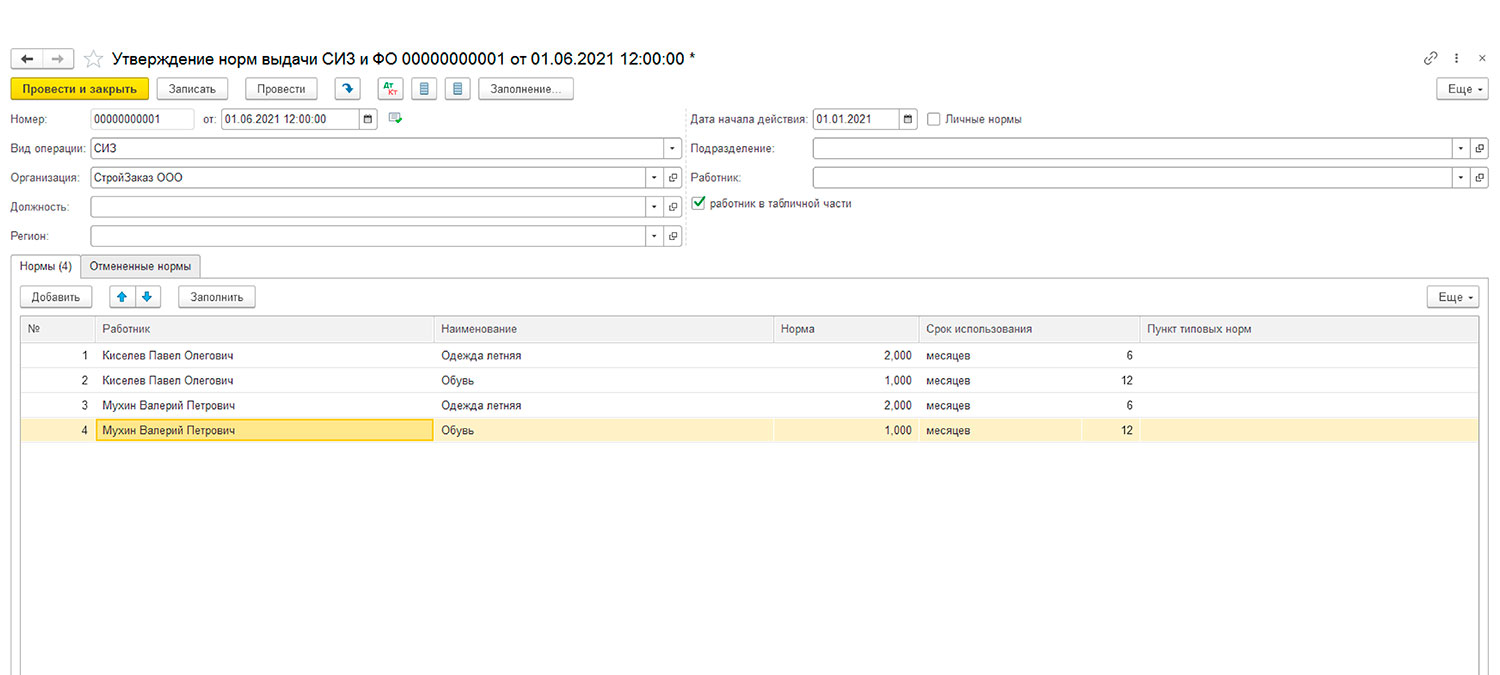Screen dimensions: 1500x675
Task: Uncheck 'работник в табличной части' checkbox
Action: 699,203
